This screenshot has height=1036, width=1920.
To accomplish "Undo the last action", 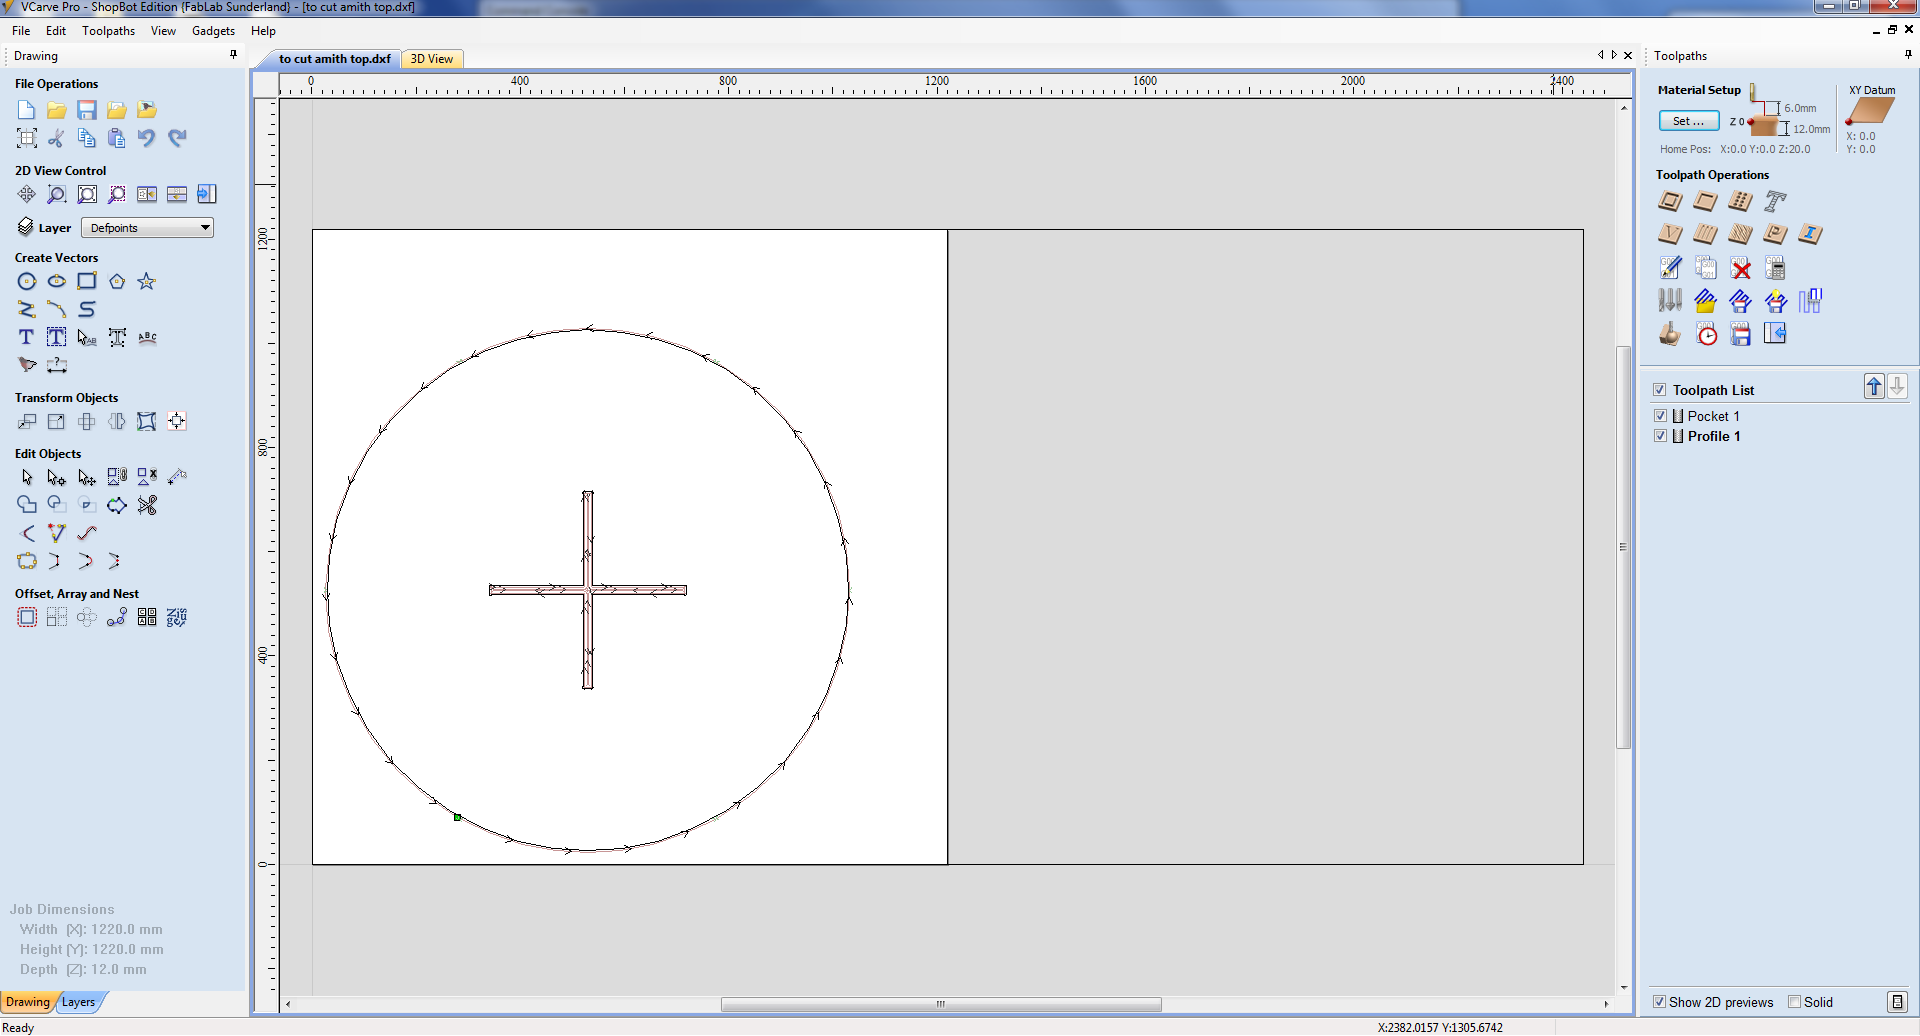I will 147,138.
